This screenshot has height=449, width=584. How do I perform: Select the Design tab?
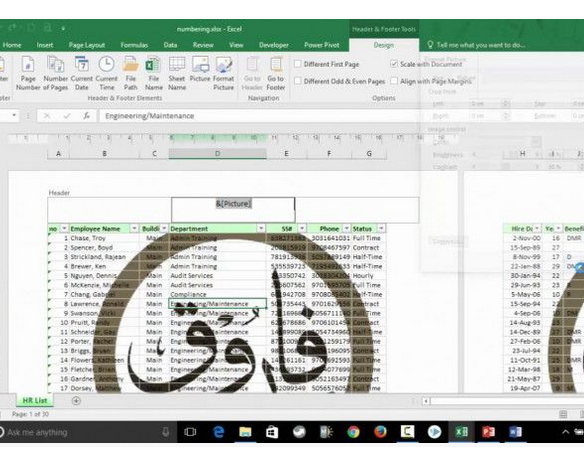[x=384, y=45]
